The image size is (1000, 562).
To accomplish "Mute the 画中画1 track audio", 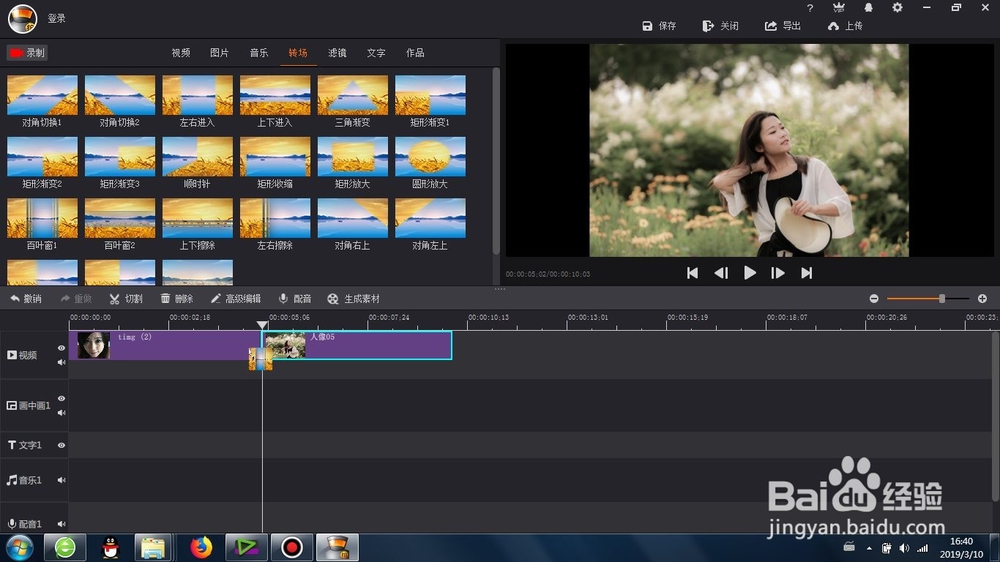I will 61,413.
